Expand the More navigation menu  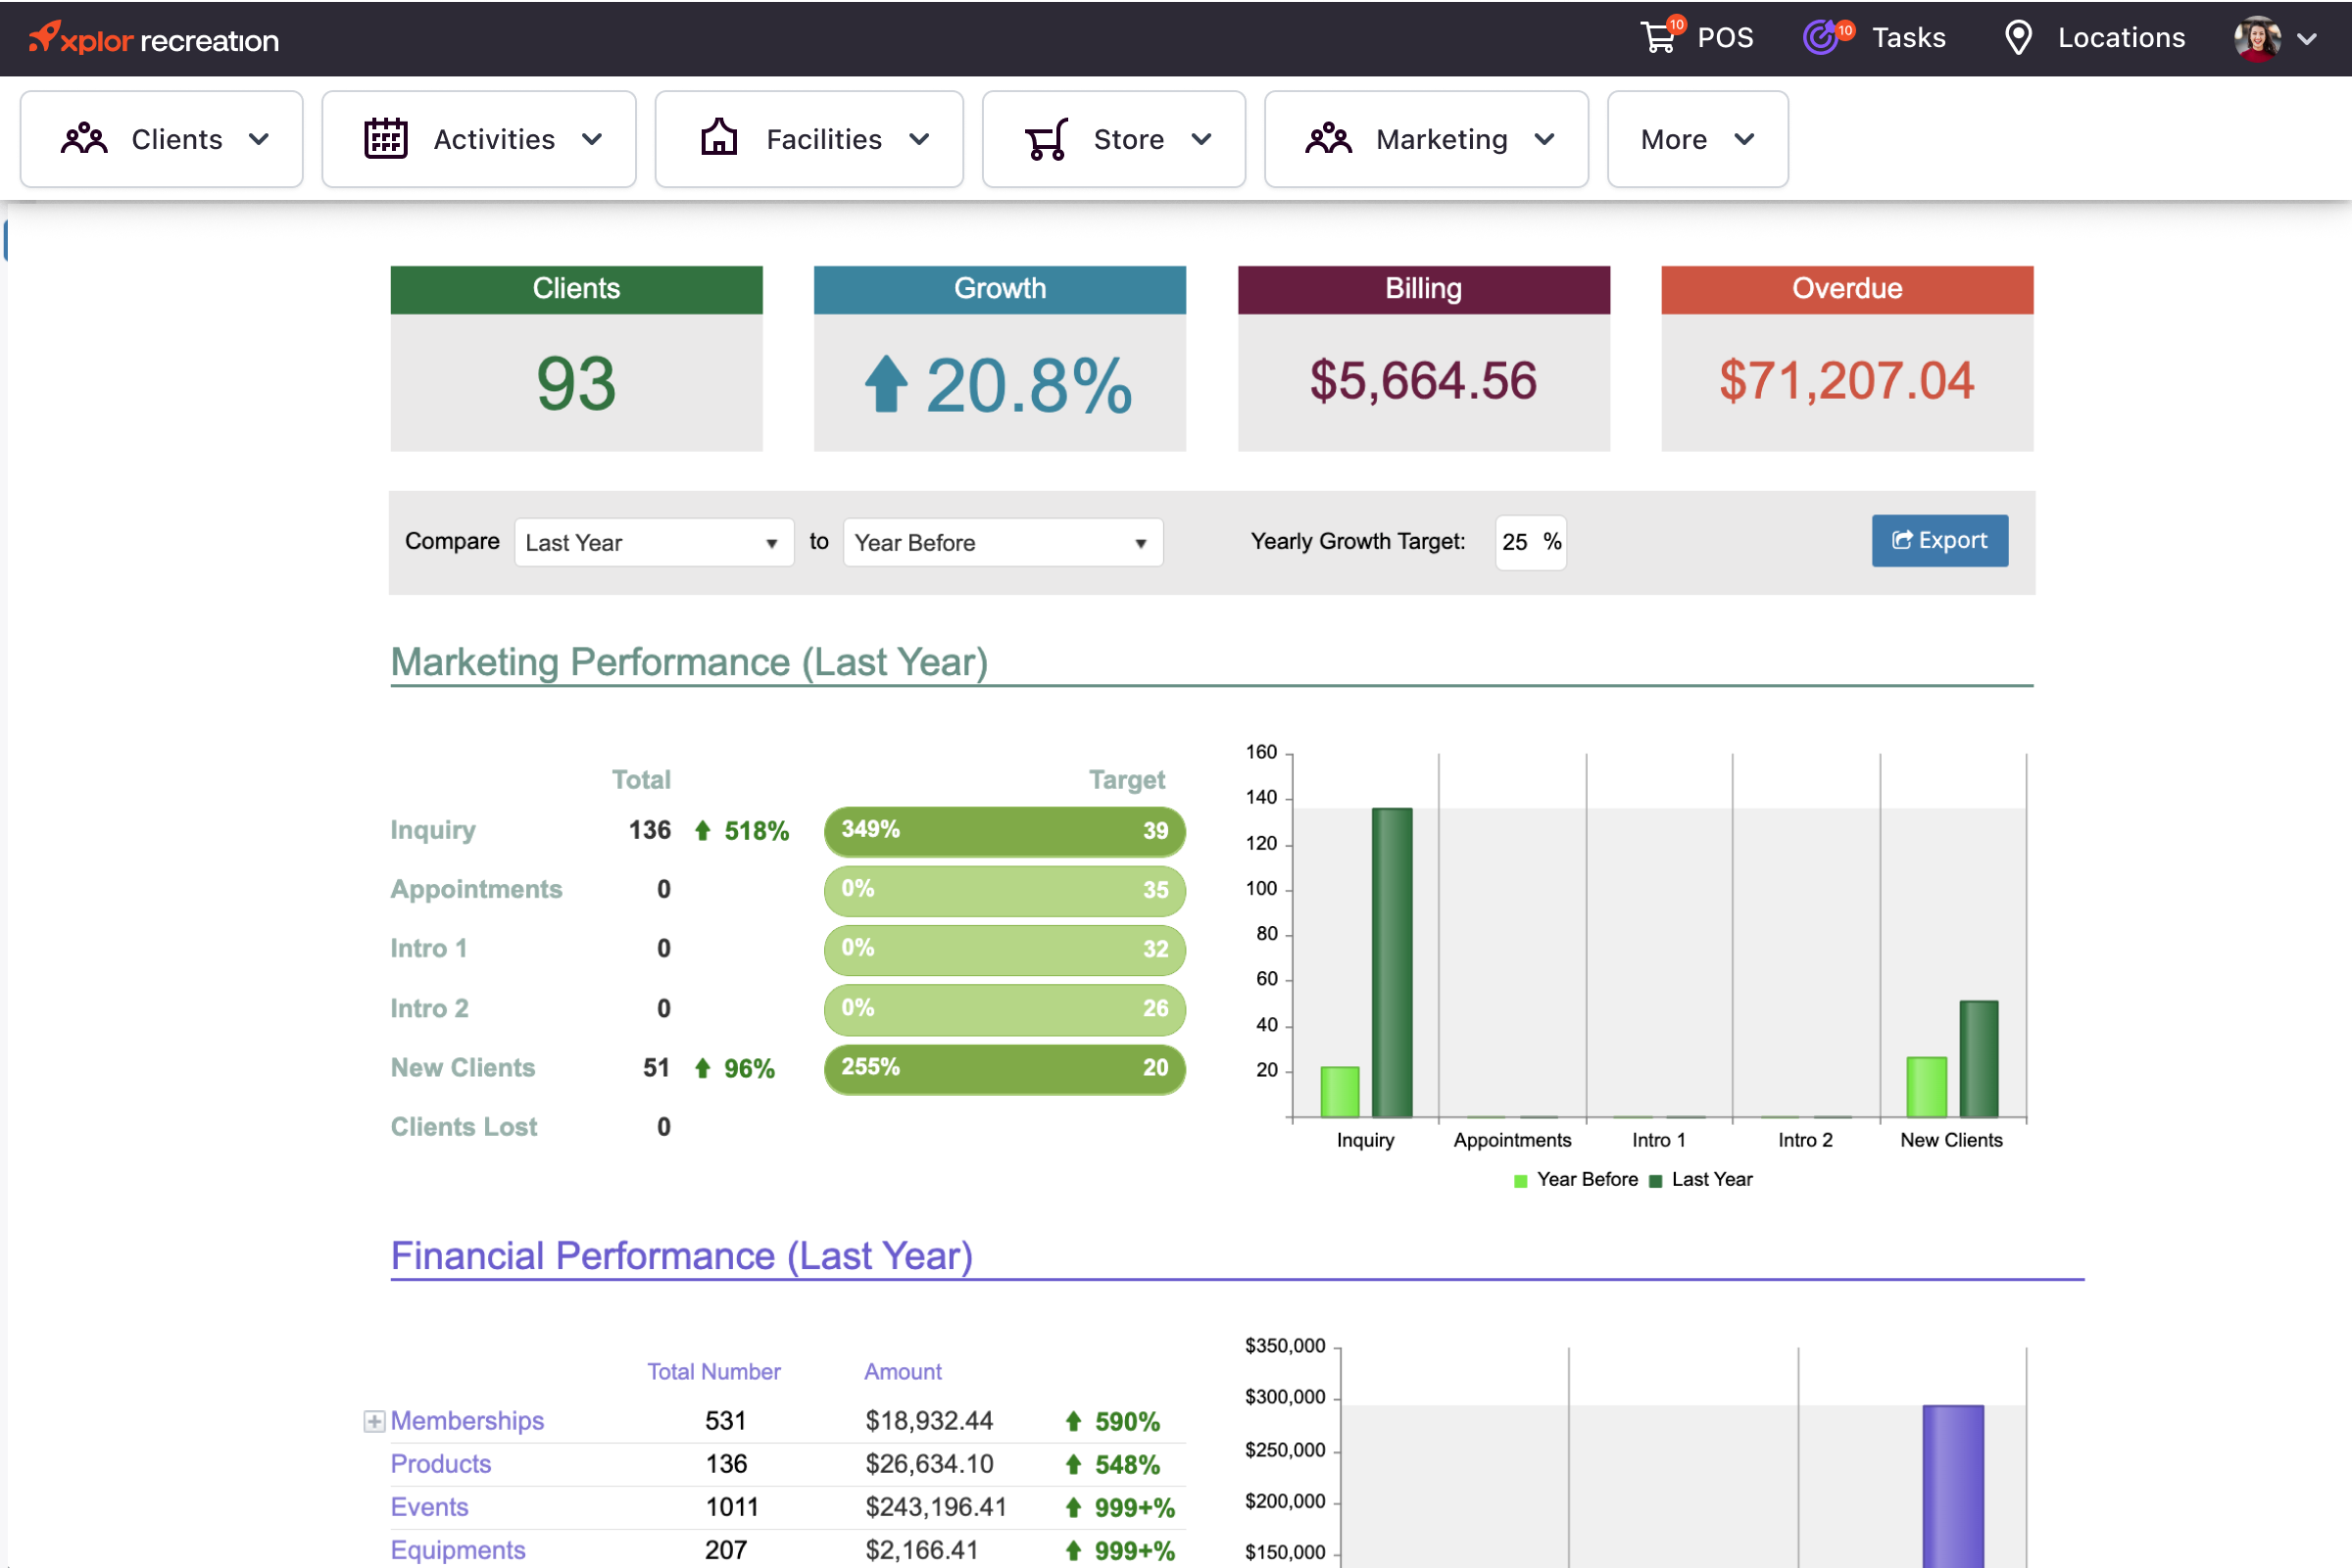click(x=1696, y=139)
